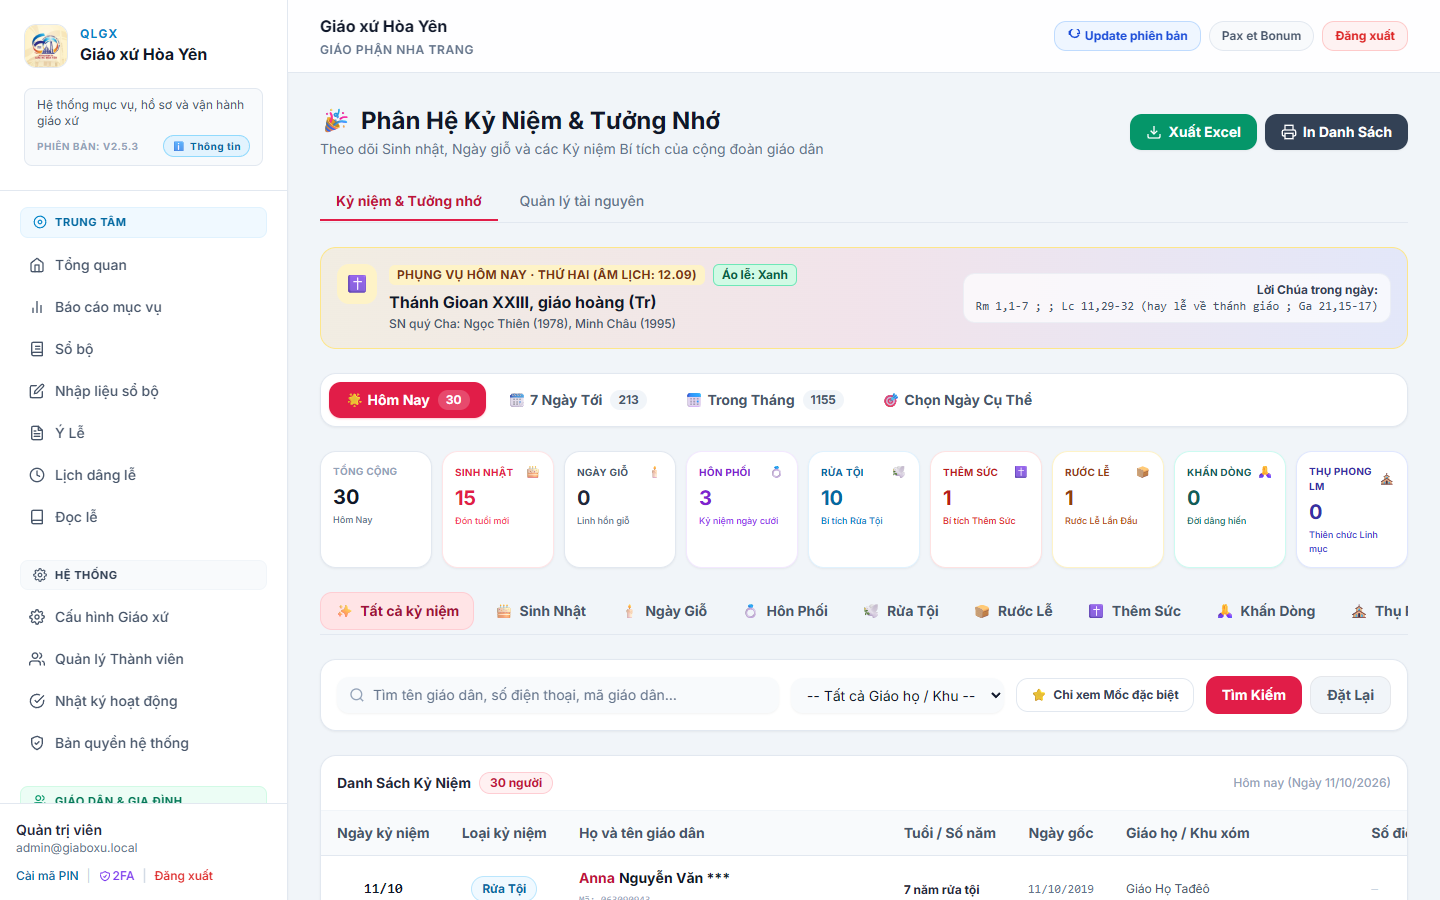Click the Nhật ký hoạt động check icon
The height and width of the screenshot is (900, 1440).
pos(37,701)
